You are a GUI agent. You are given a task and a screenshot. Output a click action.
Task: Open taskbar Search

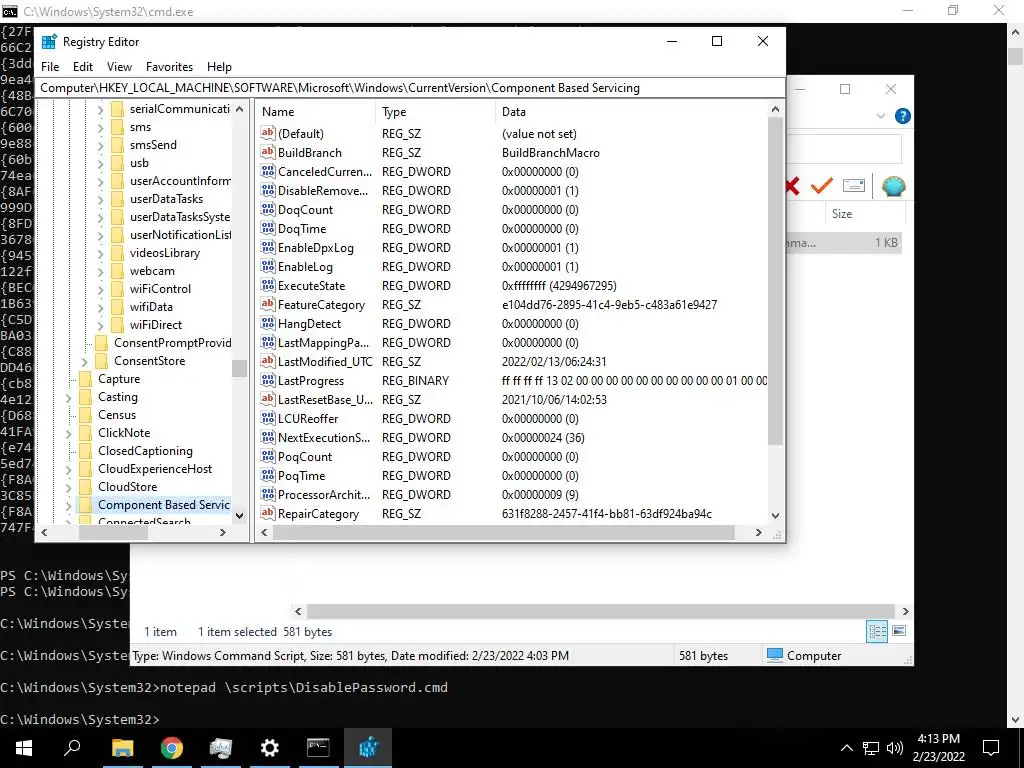pos(72,748)
